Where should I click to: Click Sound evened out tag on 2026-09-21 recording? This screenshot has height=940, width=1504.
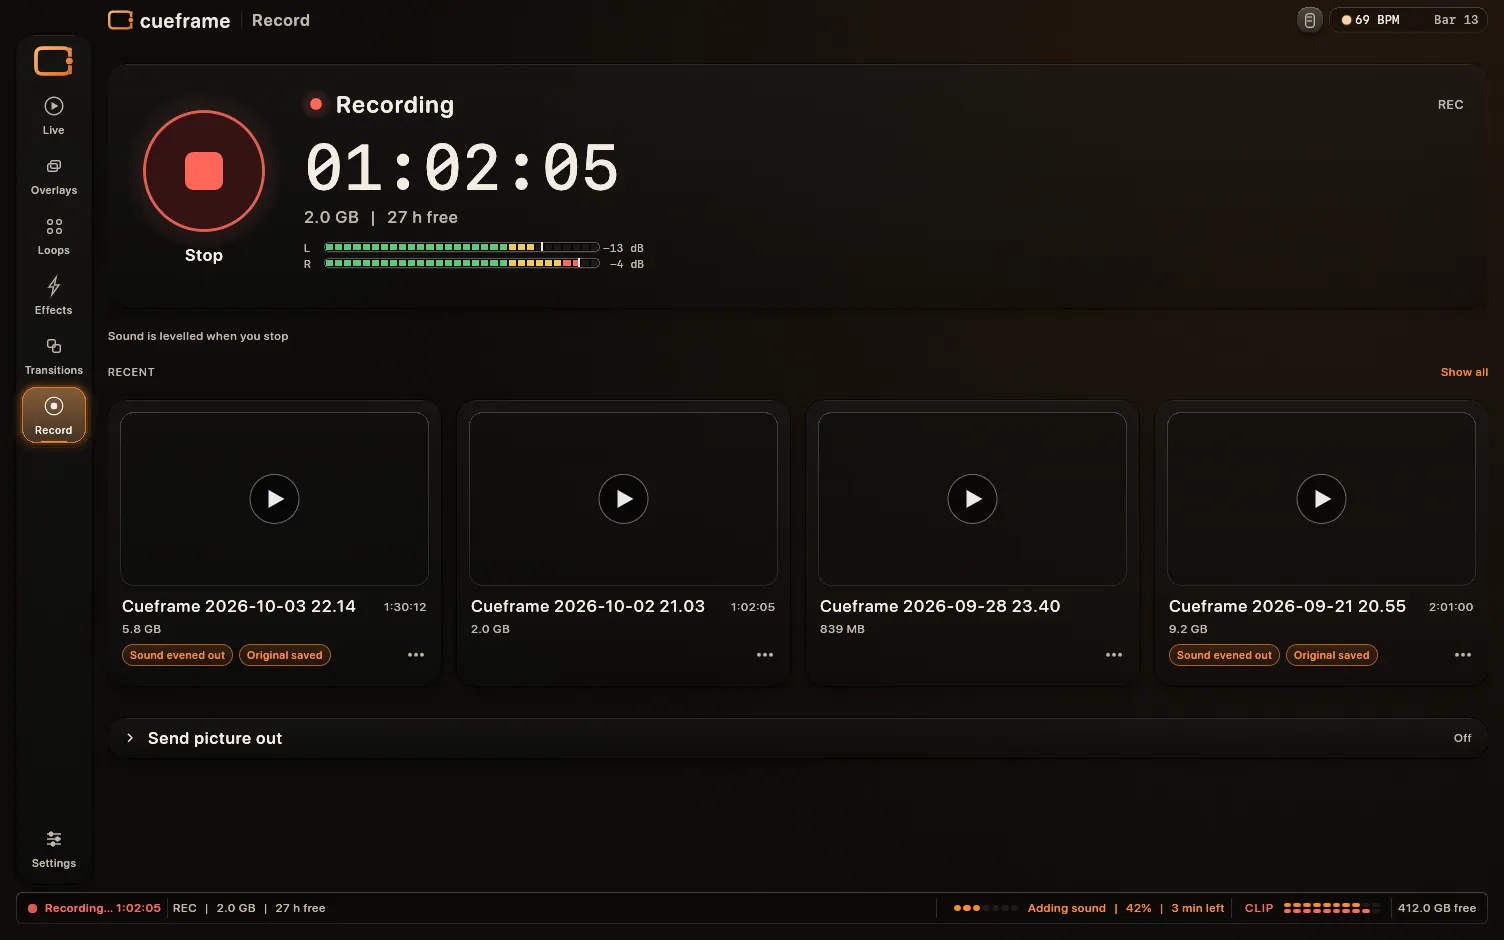pyautogui.click(x=1224, y=655)
